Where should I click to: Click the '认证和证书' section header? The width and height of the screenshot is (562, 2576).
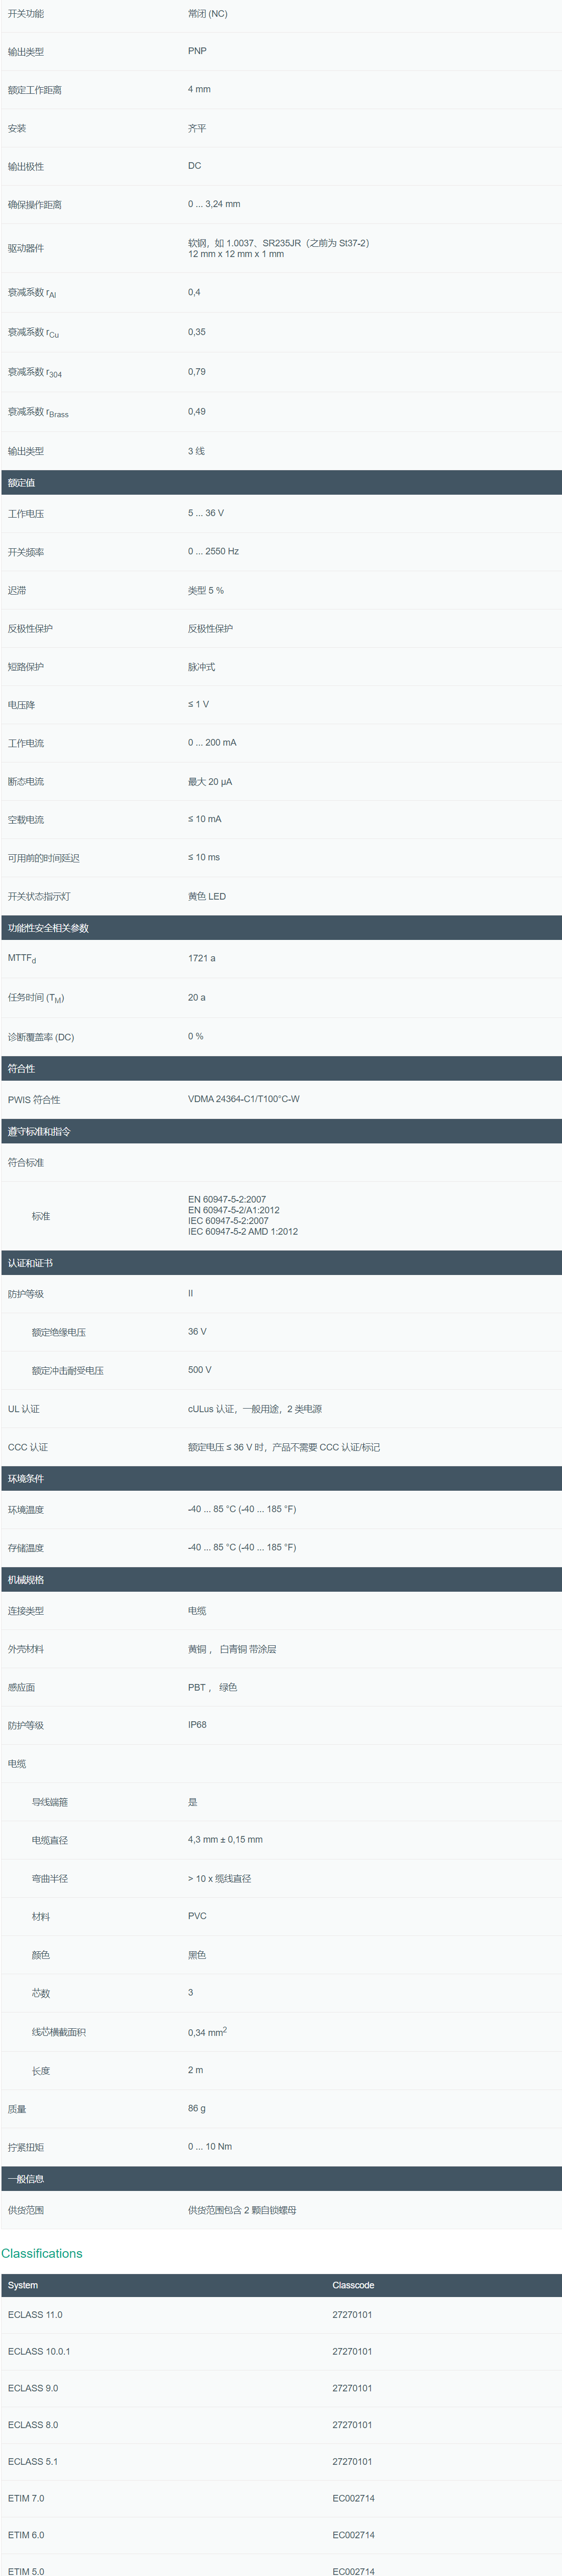[281, 1263]
